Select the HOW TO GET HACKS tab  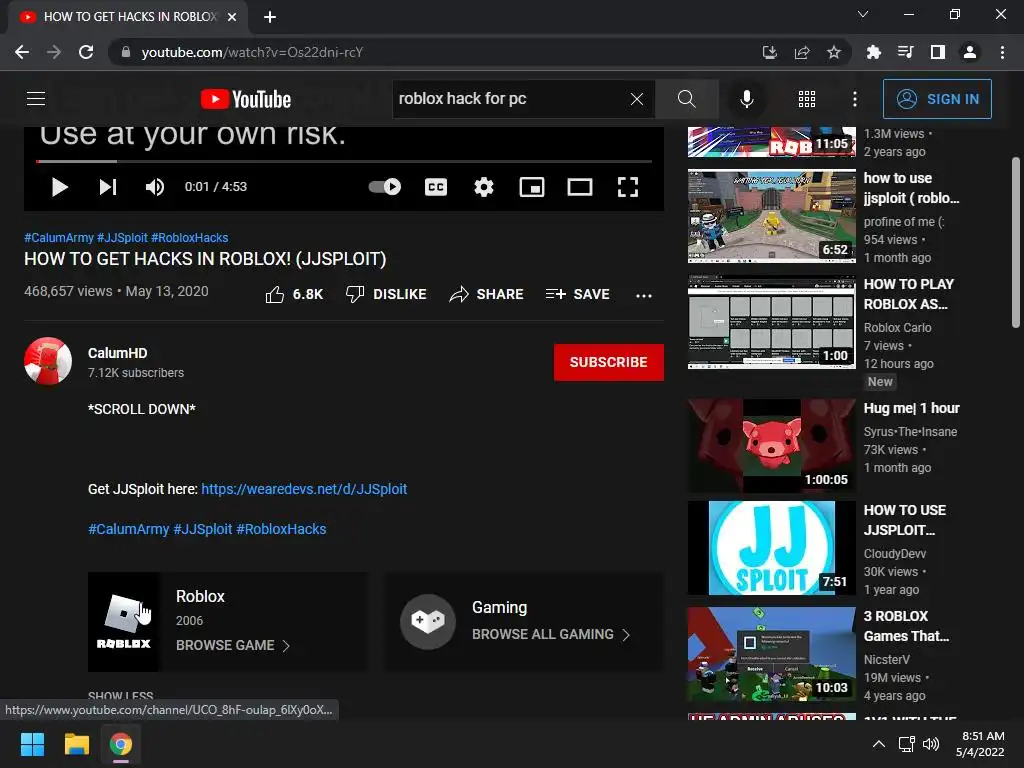click(128, 17)
